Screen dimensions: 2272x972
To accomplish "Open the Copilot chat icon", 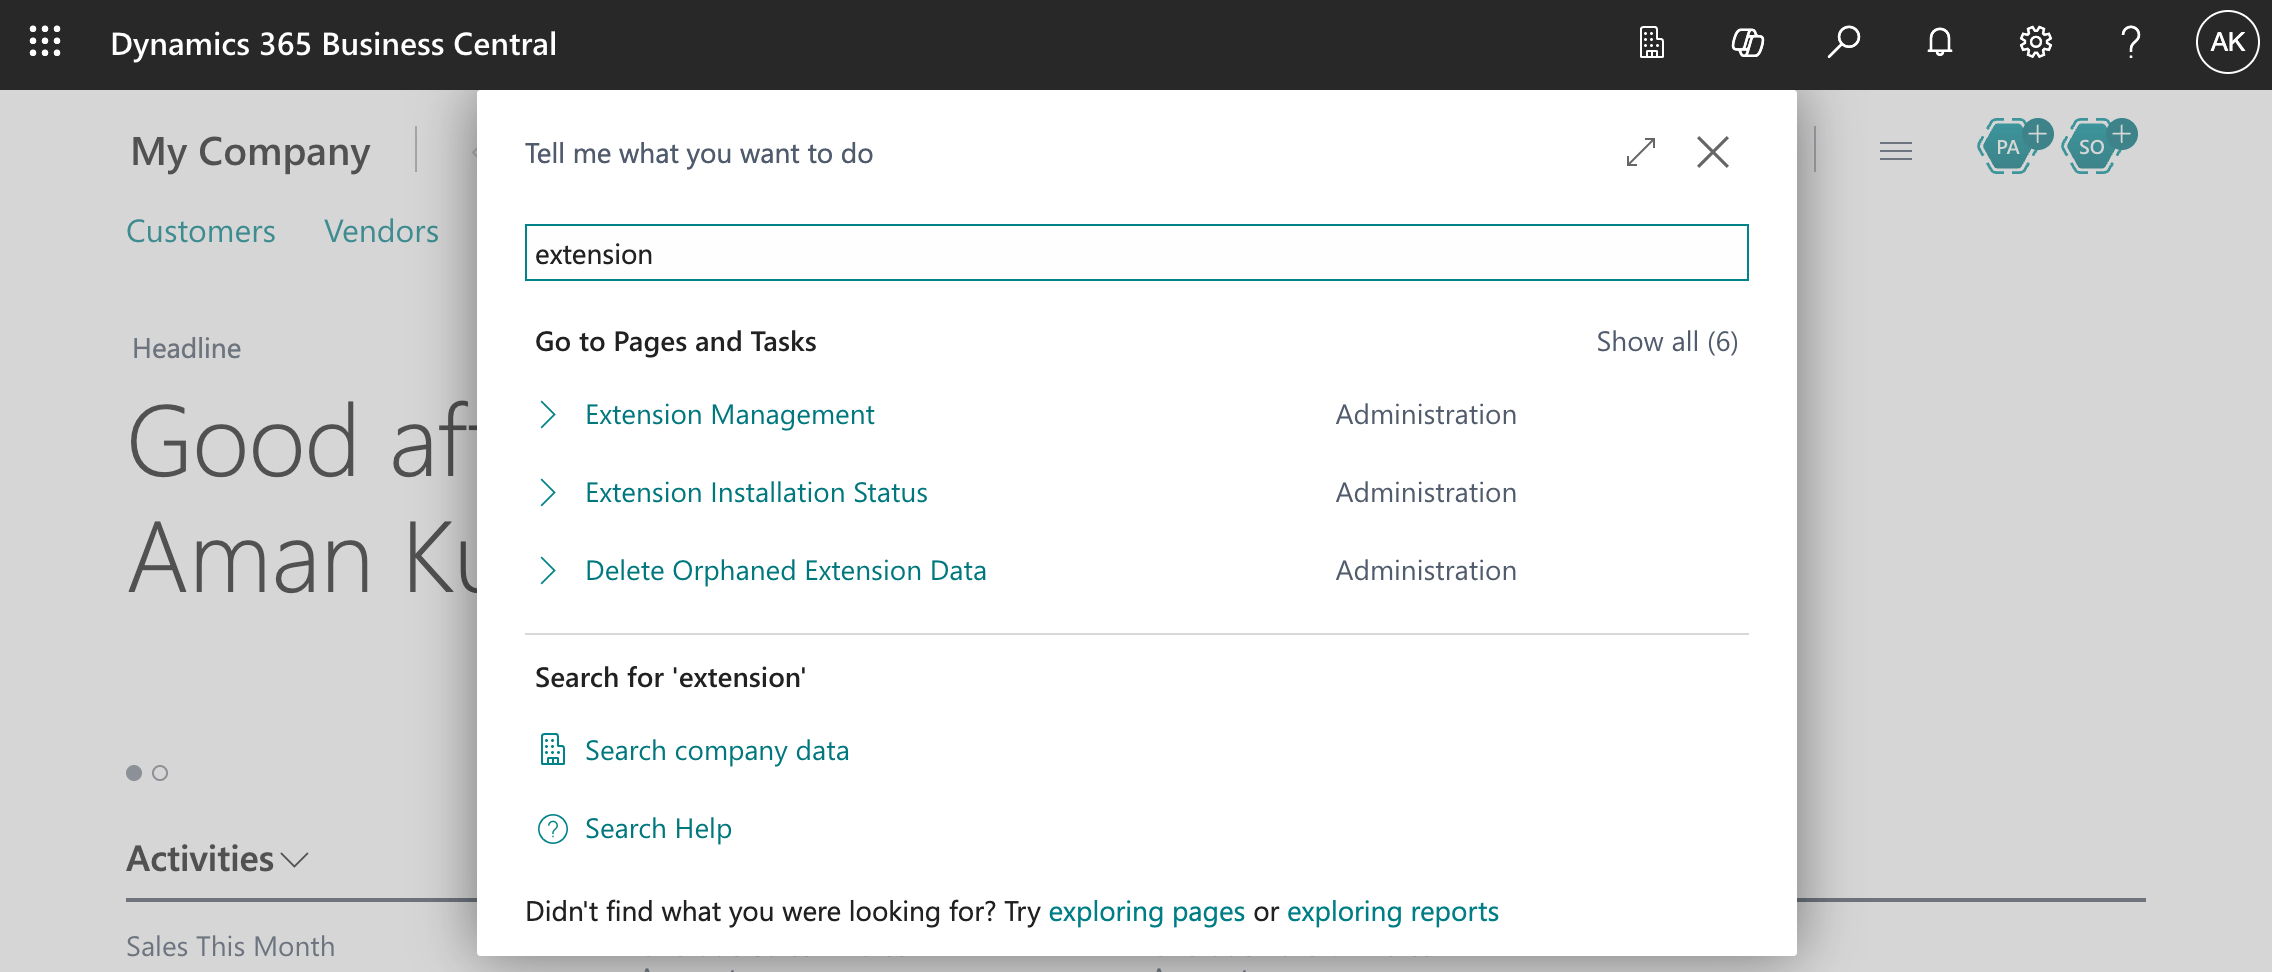I will click(1747, 42).
